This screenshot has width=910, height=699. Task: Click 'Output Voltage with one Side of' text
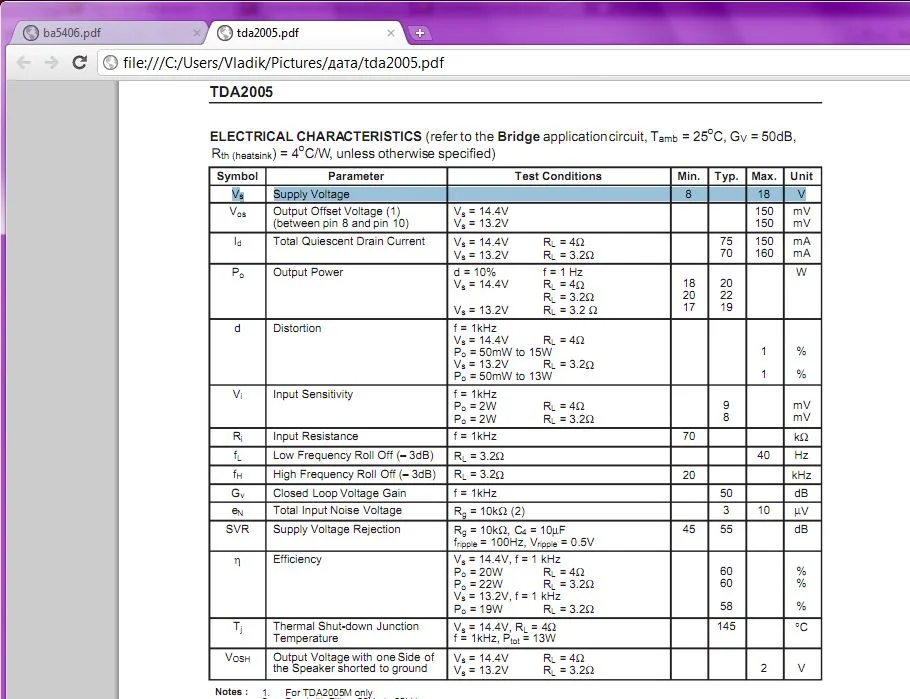coord(353,657)
